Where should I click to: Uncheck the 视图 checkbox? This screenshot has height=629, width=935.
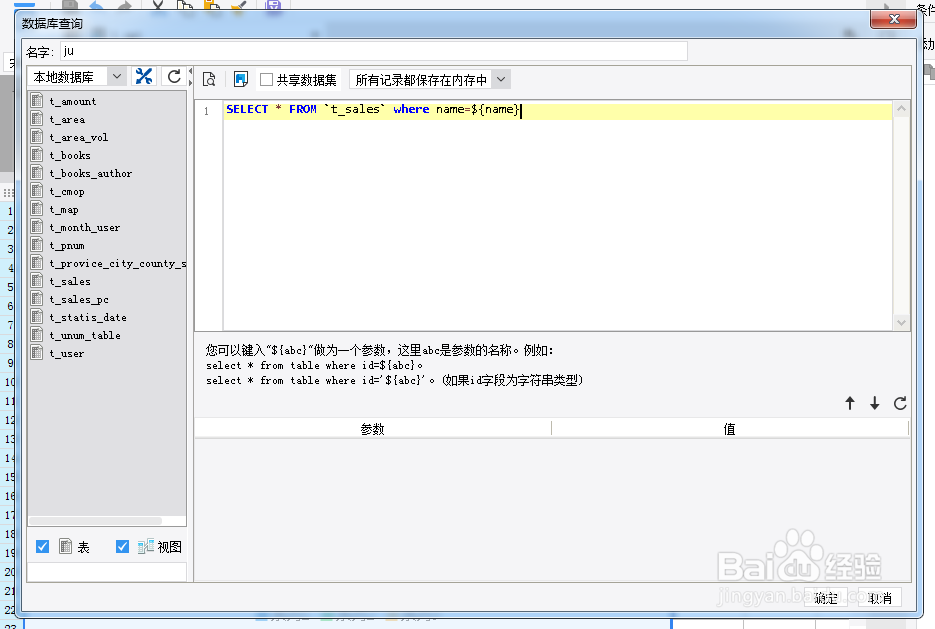pos(122,546)
